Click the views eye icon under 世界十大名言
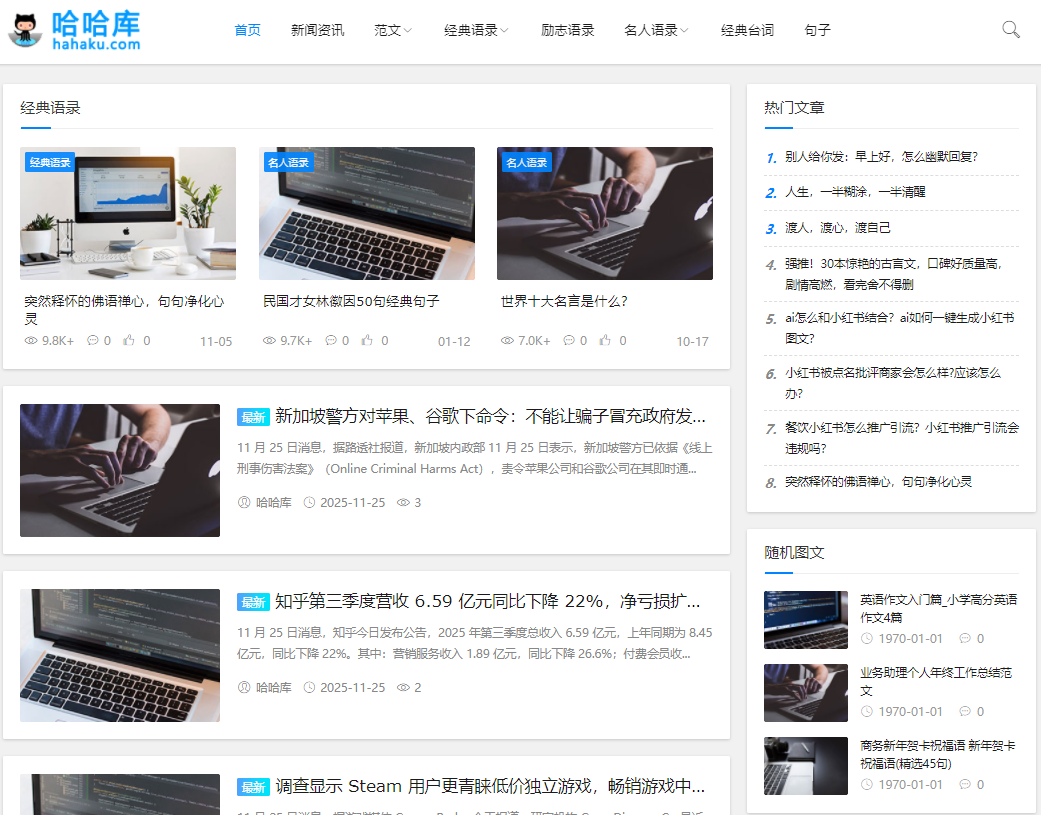The height and width of the screenshot is (815, 1041). point(507,341)
